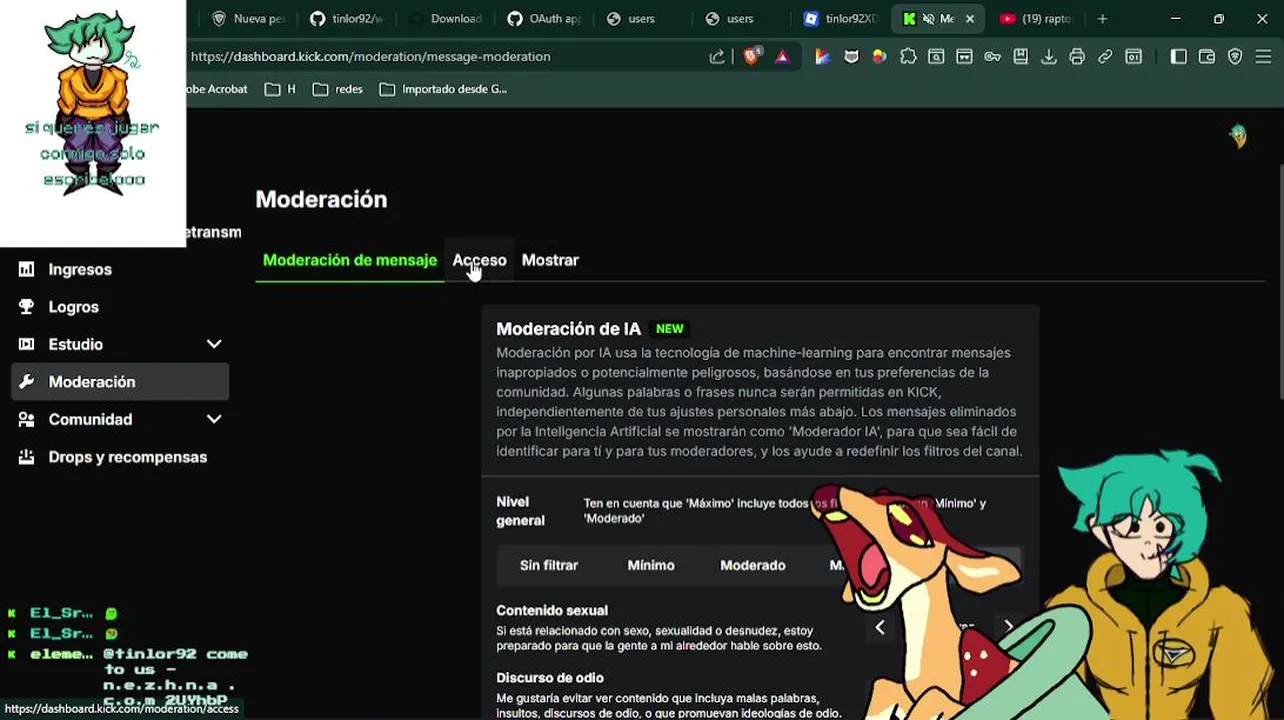This screenshot has height=720, width=1284.
Task: Open Importado desde G... bookmarks folder
Action: click(x=443, y=89)
